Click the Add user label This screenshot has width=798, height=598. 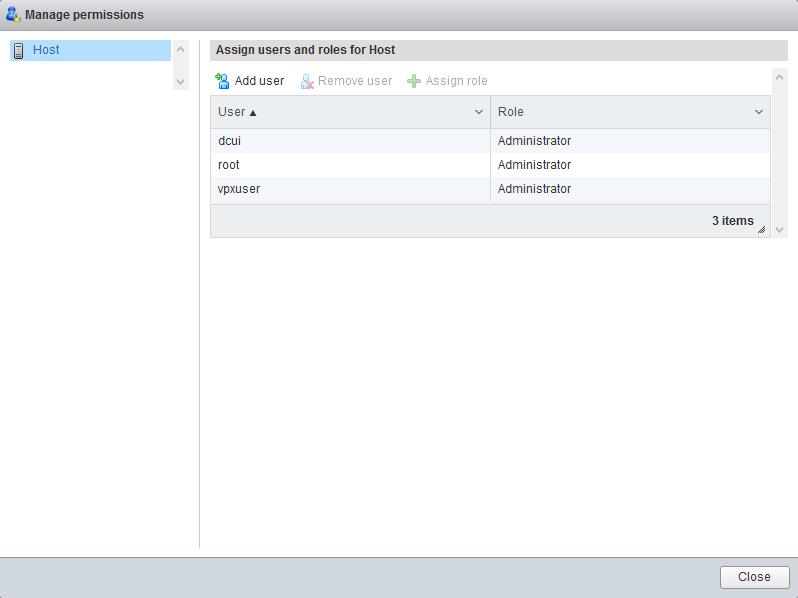(259, 81)
